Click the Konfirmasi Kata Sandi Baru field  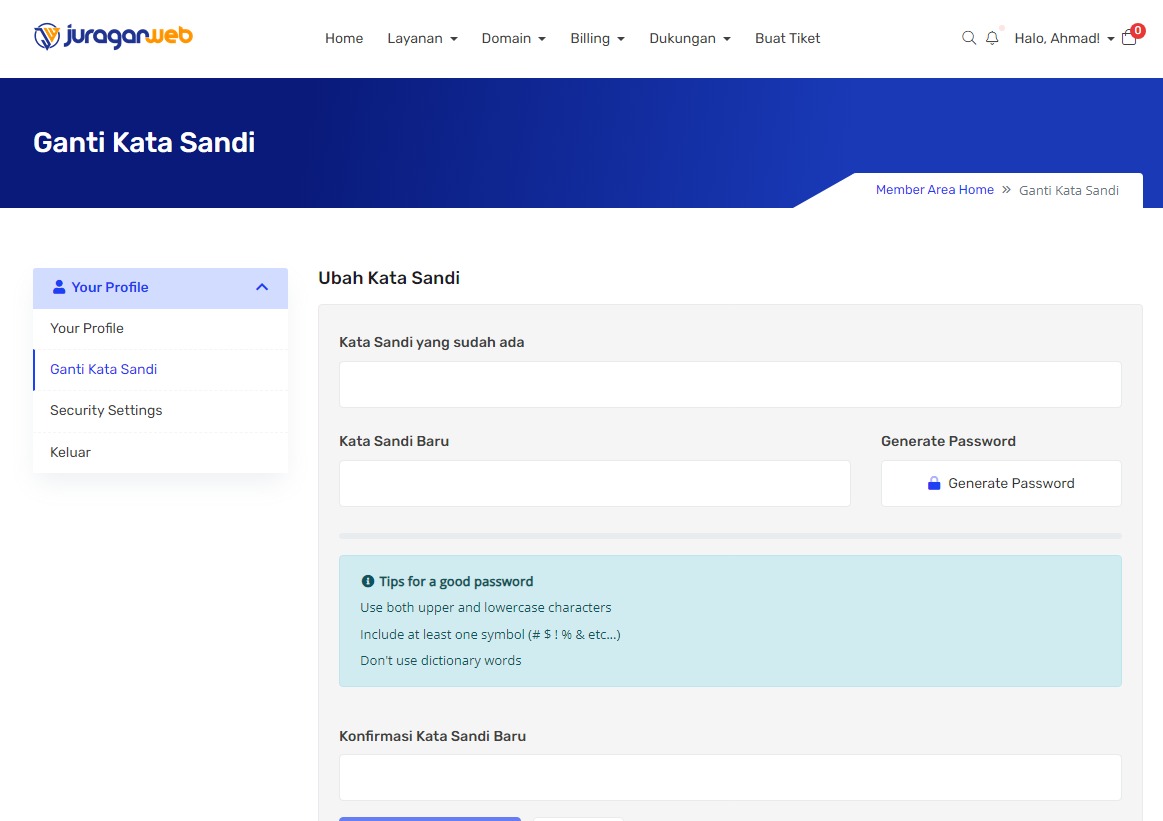[730, 777]
